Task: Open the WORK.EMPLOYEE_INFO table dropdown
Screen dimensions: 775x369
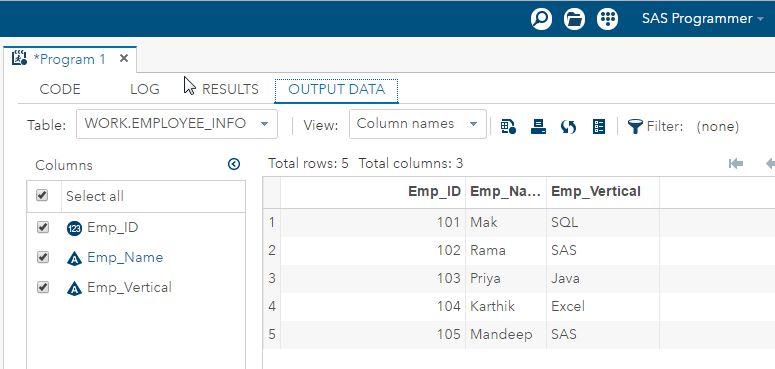Action: [177, 123]
